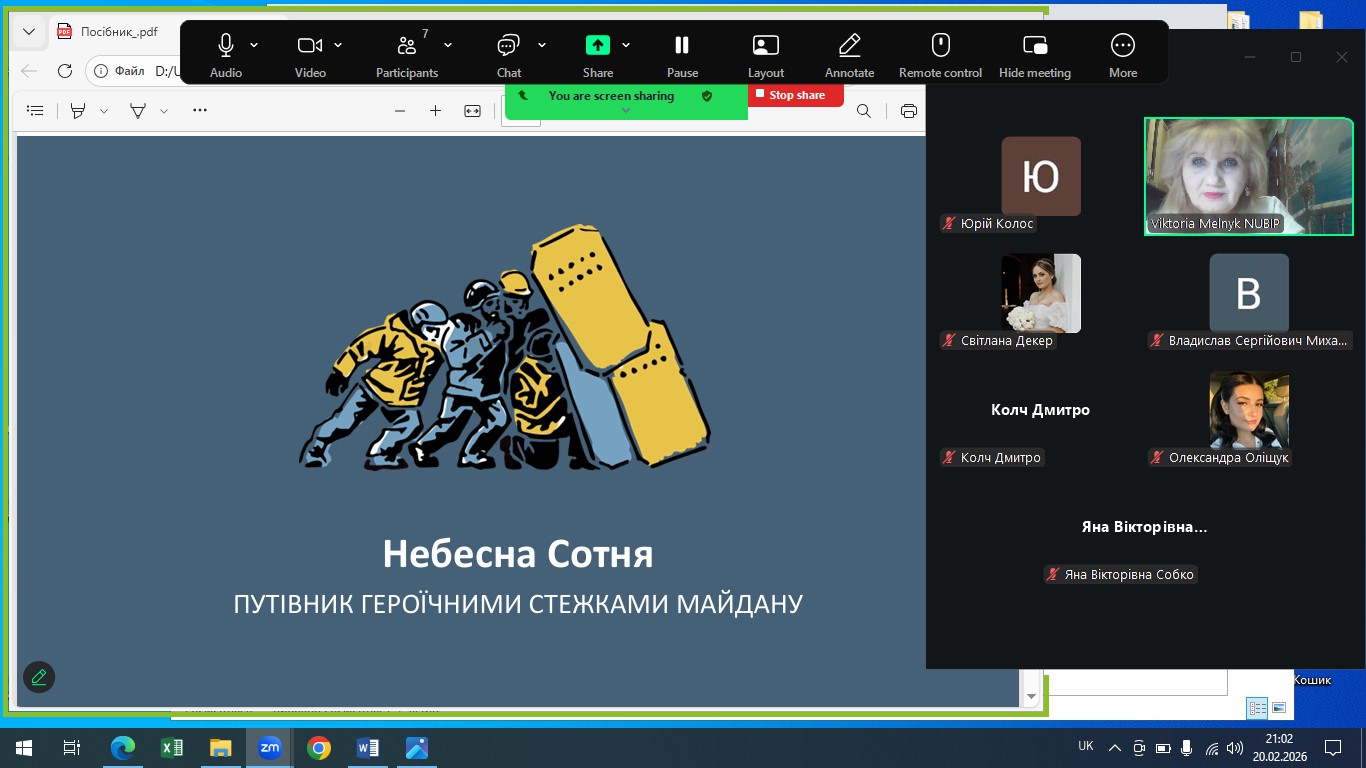
Task: Click the 'You are screen sharing' banner
Action: coord(611,96)
